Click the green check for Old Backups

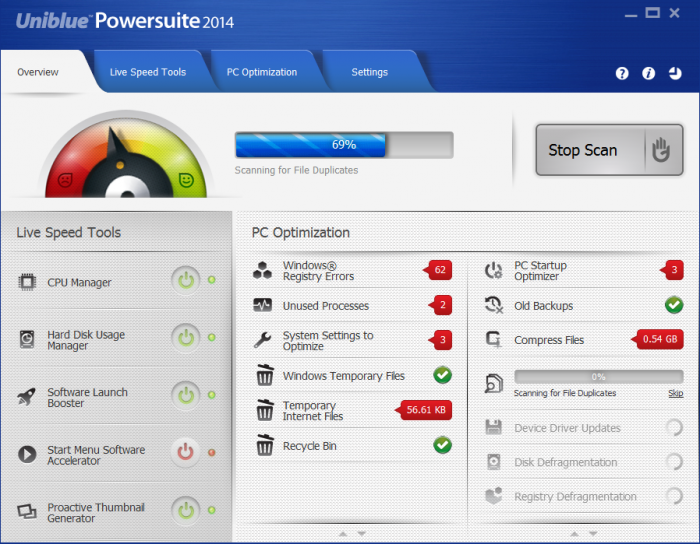674,305
